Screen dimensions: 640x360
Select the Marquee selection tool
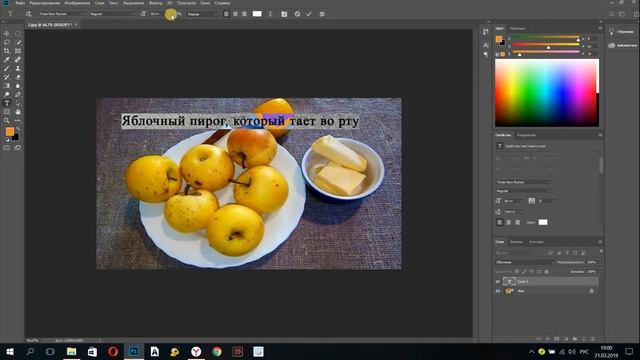[18, 33]
